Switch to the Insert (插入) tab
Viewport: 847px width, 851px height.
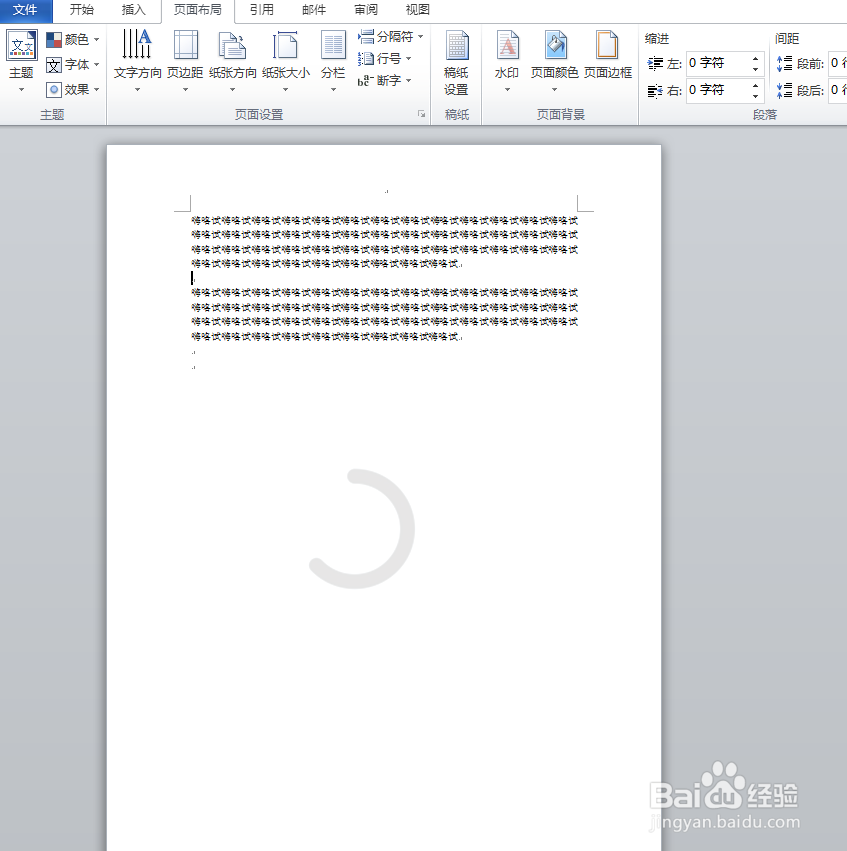[x=133, y=10]
